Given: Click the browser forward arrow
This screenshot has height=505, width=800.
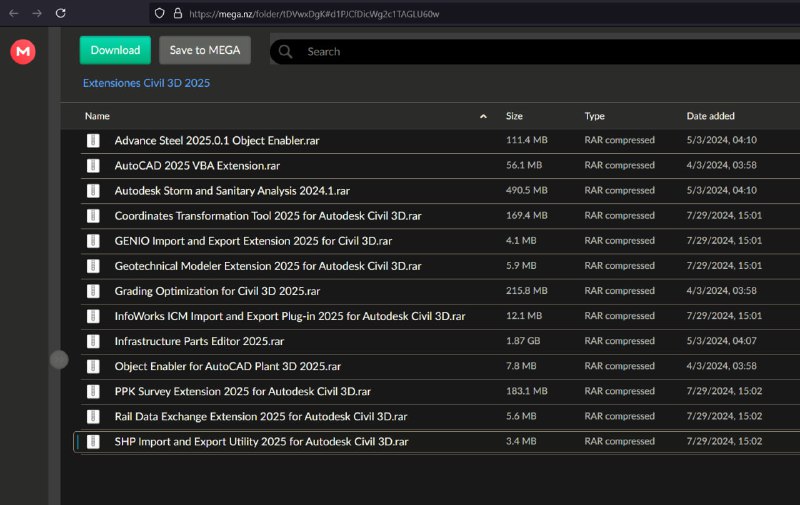Looking at the screenshot, I should pos(37,13).
